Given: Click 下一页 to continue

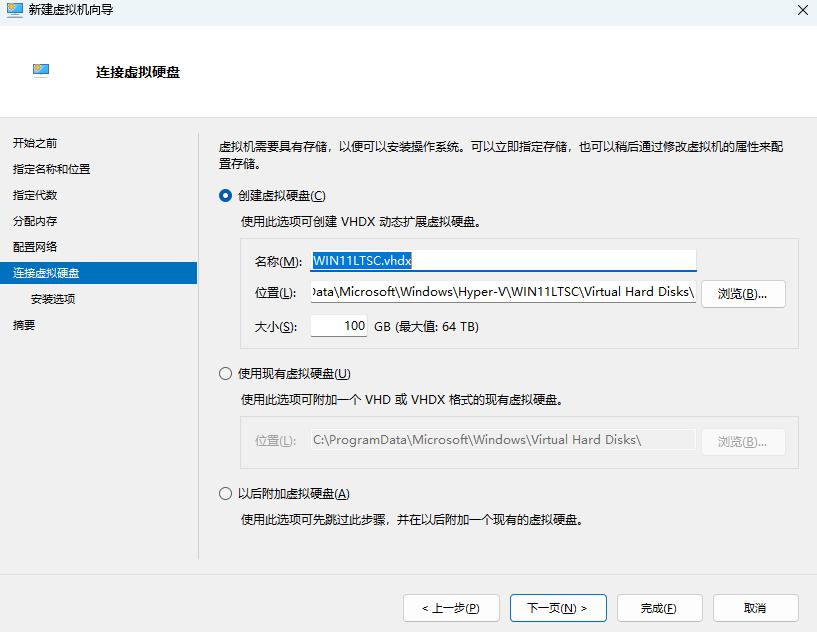Looking at the screenshot, I should coord(556,608).
